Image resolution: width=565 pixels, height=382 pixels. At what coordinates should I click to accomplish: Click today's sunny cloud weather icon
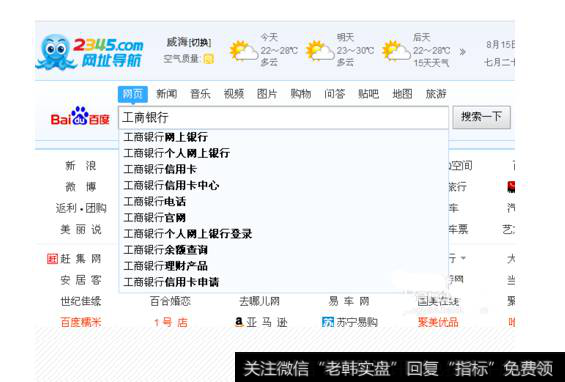[x=244, y=51]
